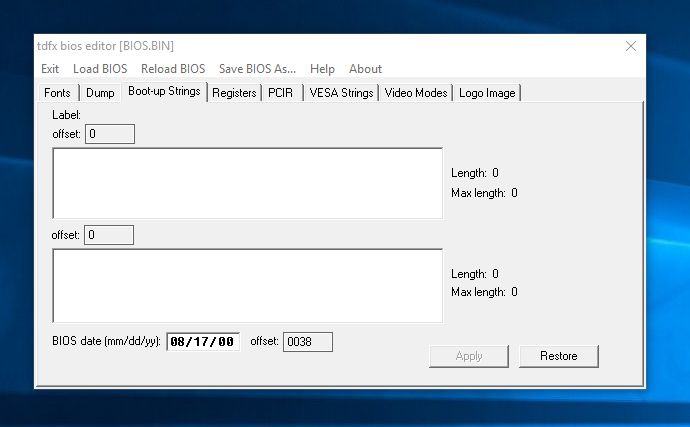Viewport: 690px width, 427px height.
Task: Close the tdfx bios editor window
Action: (631, 46)
